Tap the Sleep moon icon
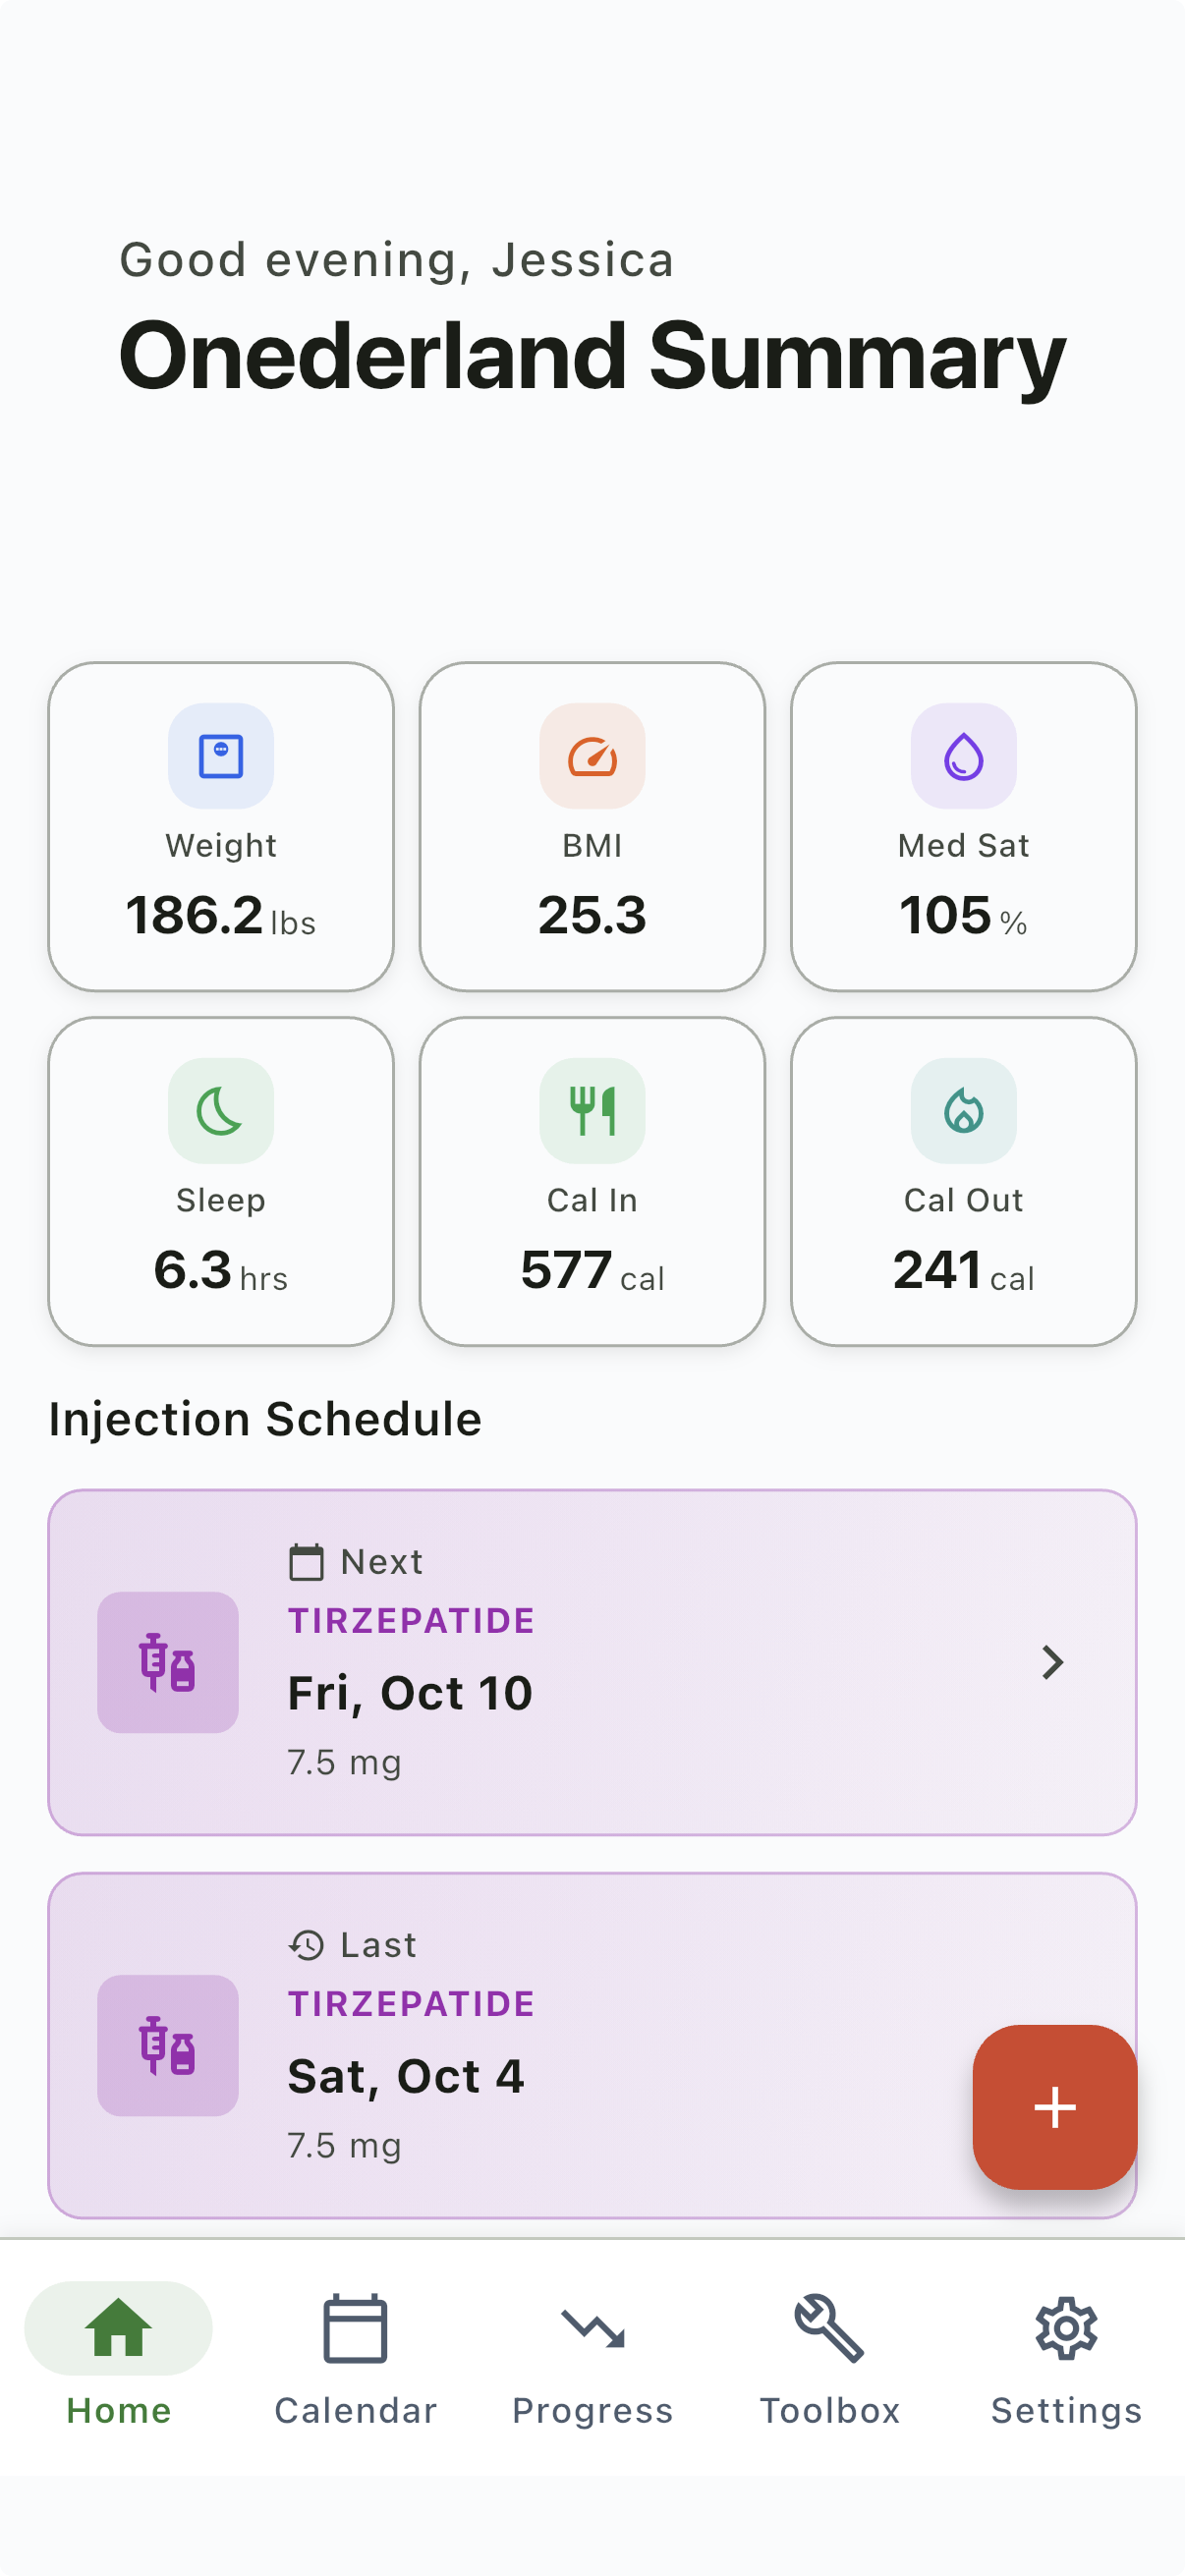The width and height of the screenshot is (1185, 2576). [221, 1111]
